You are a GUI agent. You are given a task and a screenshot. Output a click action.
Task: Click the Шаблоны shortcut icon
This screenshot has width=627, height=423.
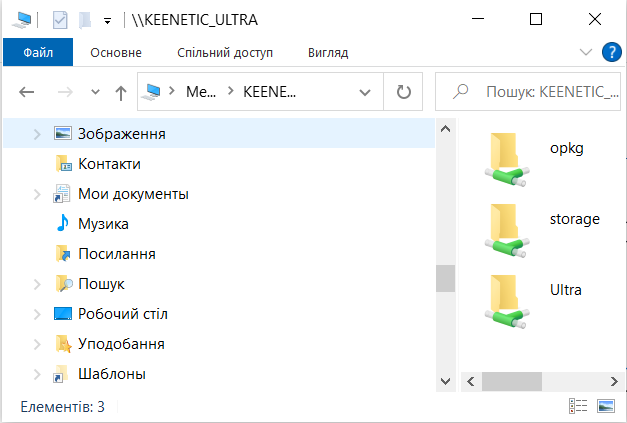(x=60, y=374)
